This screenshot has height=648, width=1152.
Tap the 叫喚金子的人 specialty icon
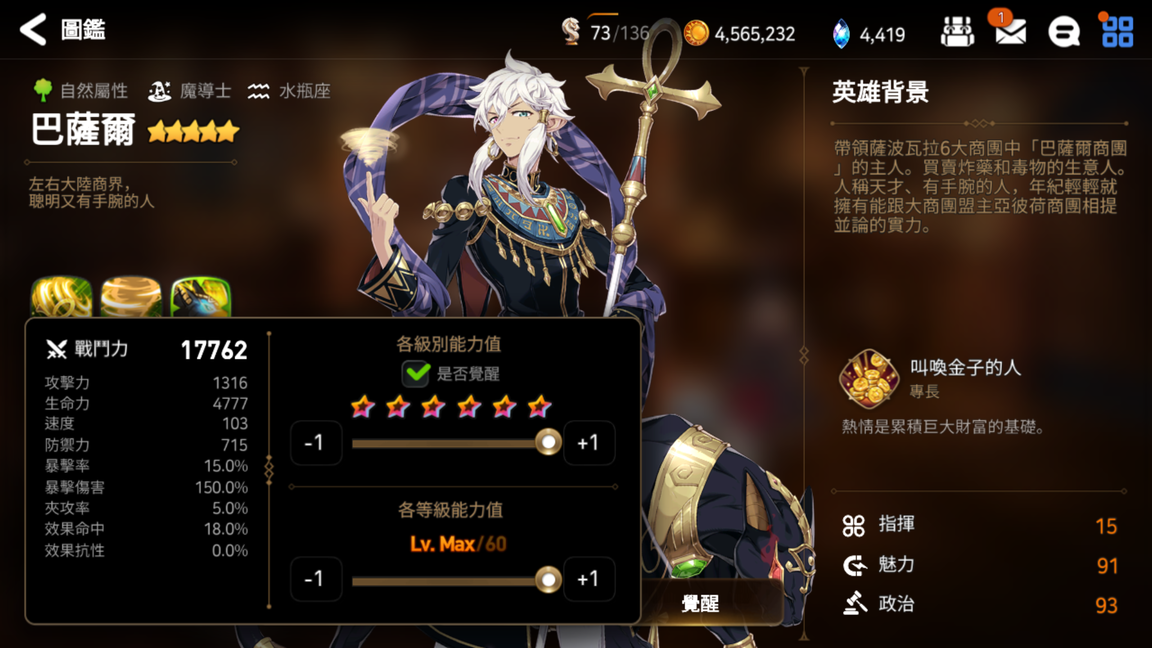[x=869, y=379]
